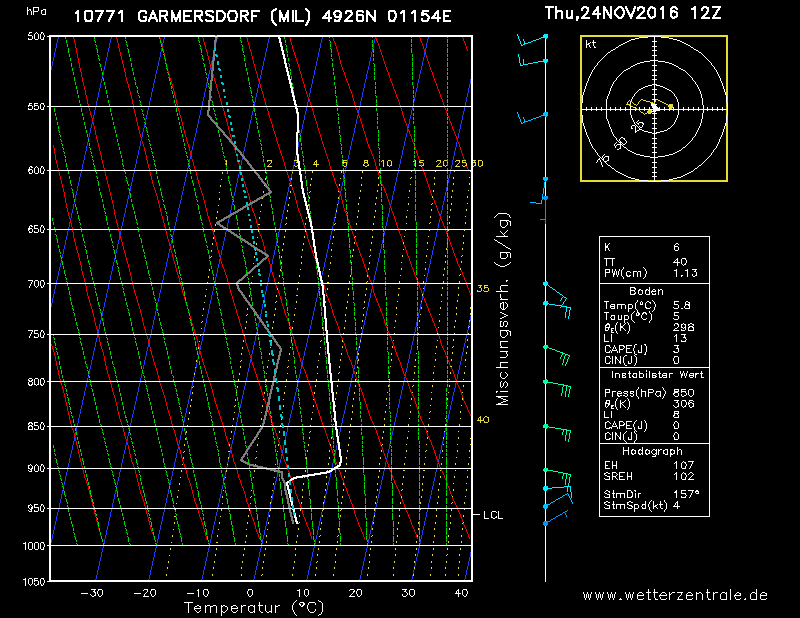Screen dimensions: 800x618
Task: Click the 'Hodograph' section header in table
Action: 654,451
